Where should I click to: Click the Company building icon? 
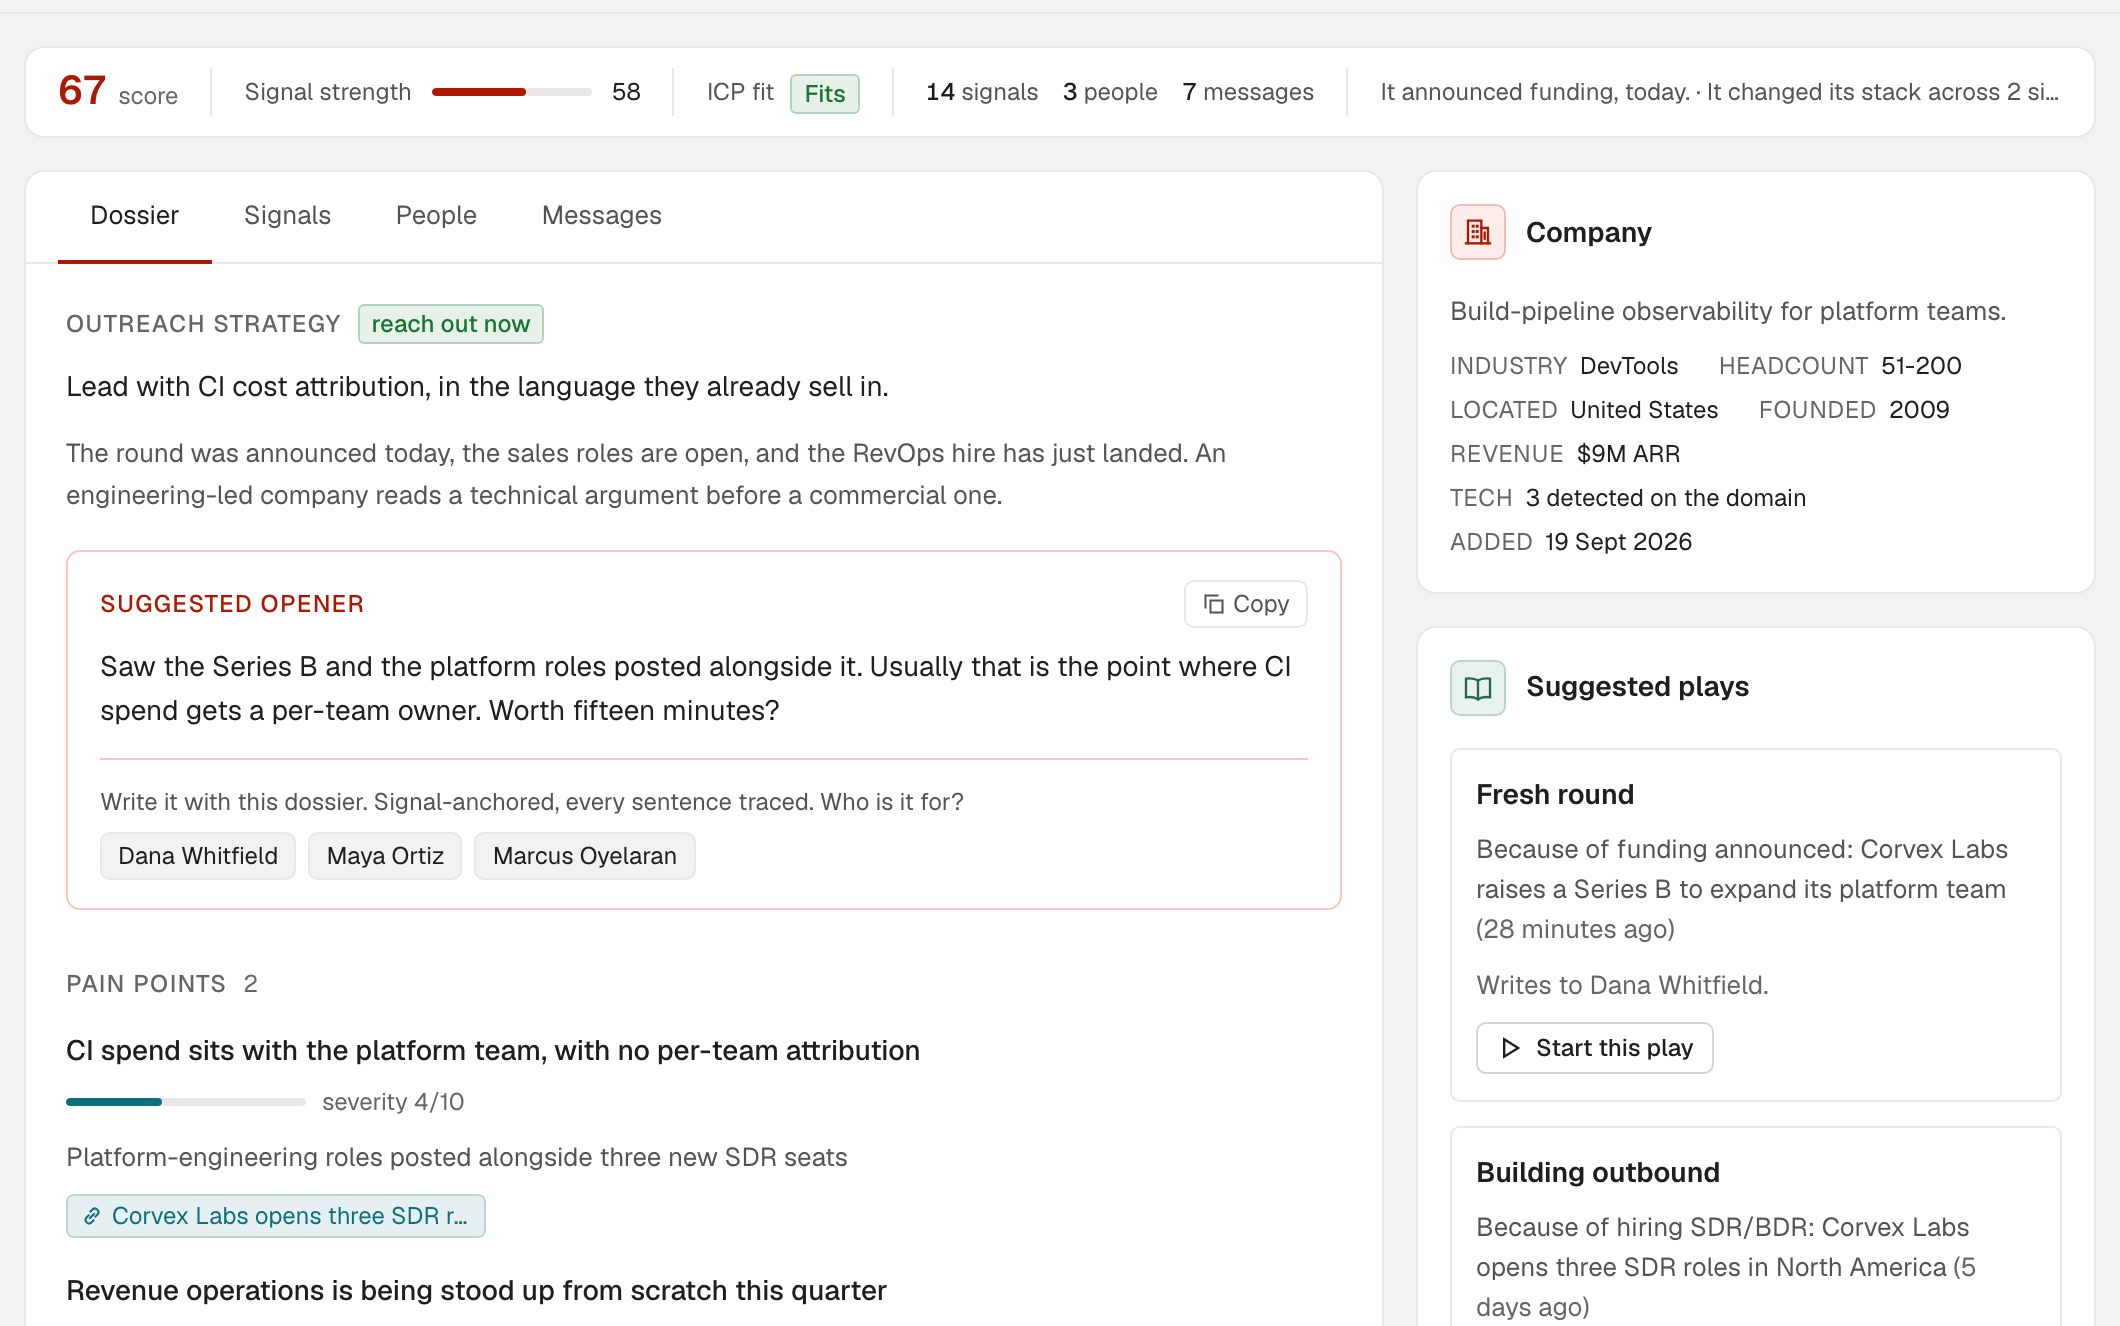point(1477,232)
